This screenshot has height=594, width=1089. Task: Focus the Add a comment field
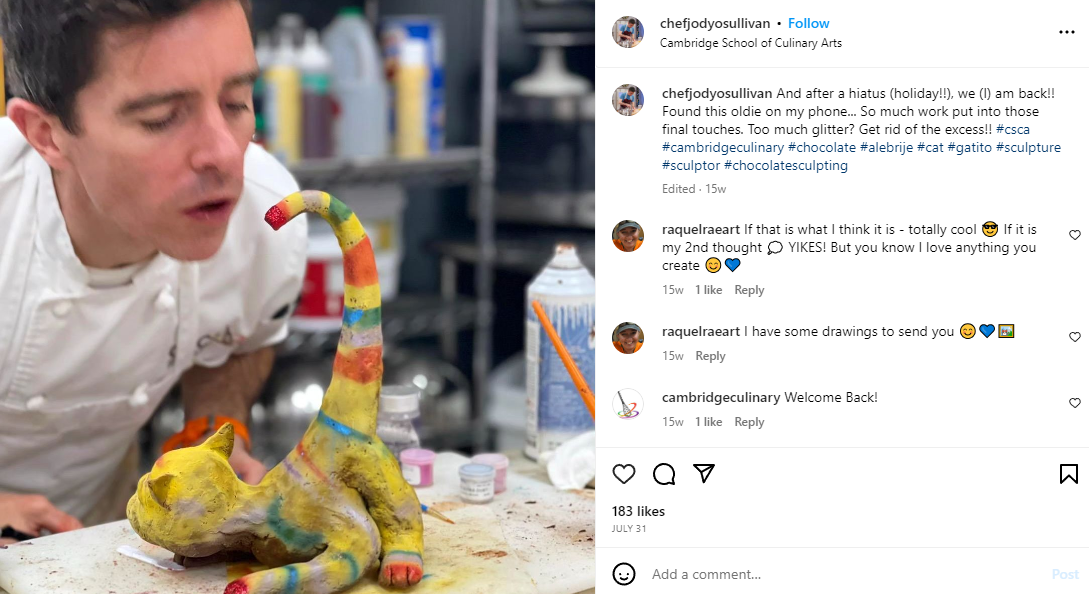(x=847, y=574)
